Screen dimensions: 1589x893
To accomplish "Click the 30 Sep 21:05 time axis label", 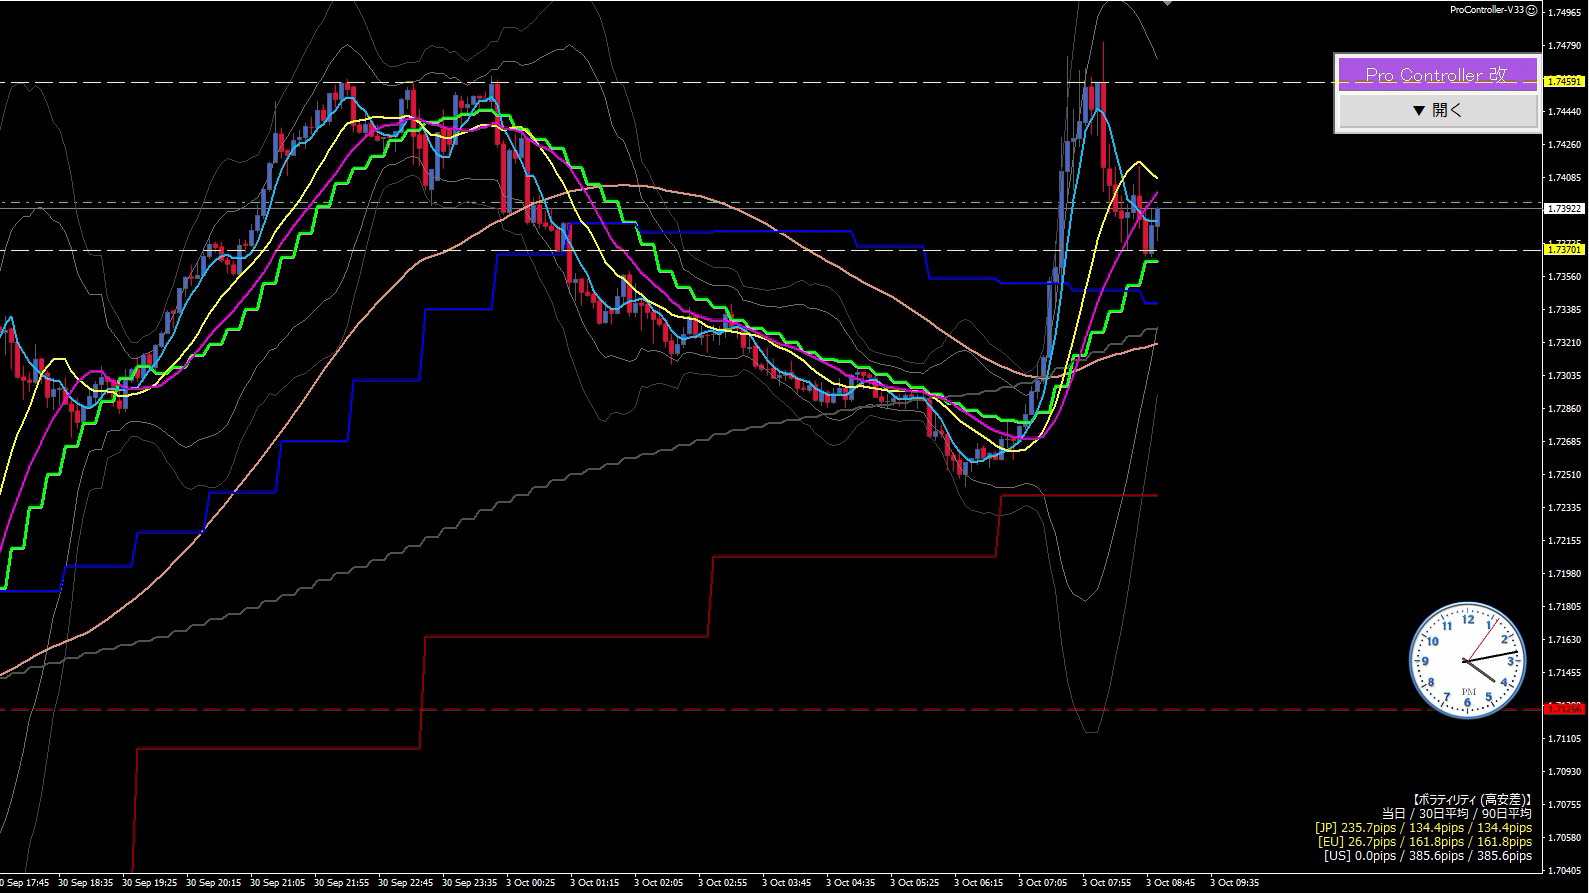I will [277, 884].
